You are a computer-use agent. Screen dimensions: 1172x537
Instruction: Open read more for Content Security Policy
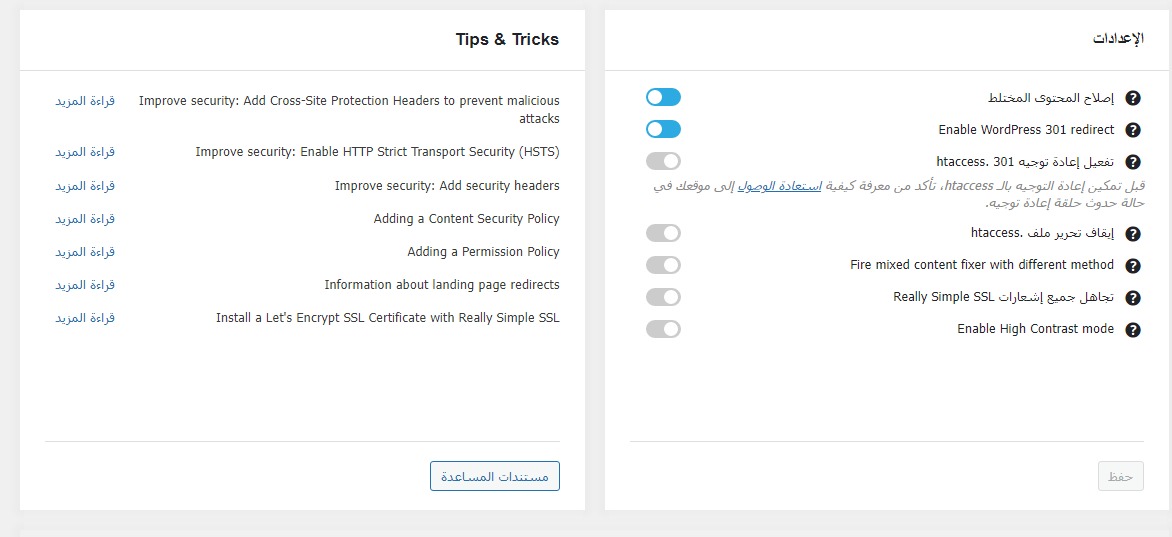[85, 218]
